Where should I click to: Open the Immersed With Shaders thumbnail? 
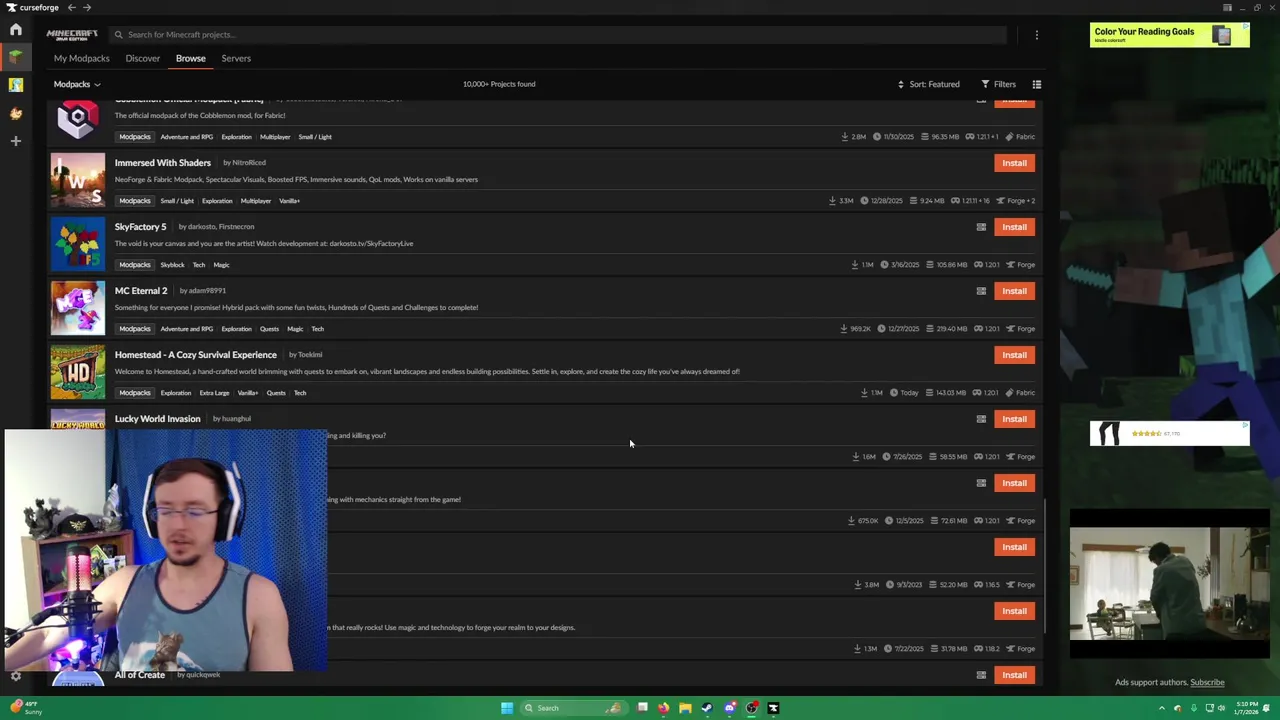pos(78,179)
